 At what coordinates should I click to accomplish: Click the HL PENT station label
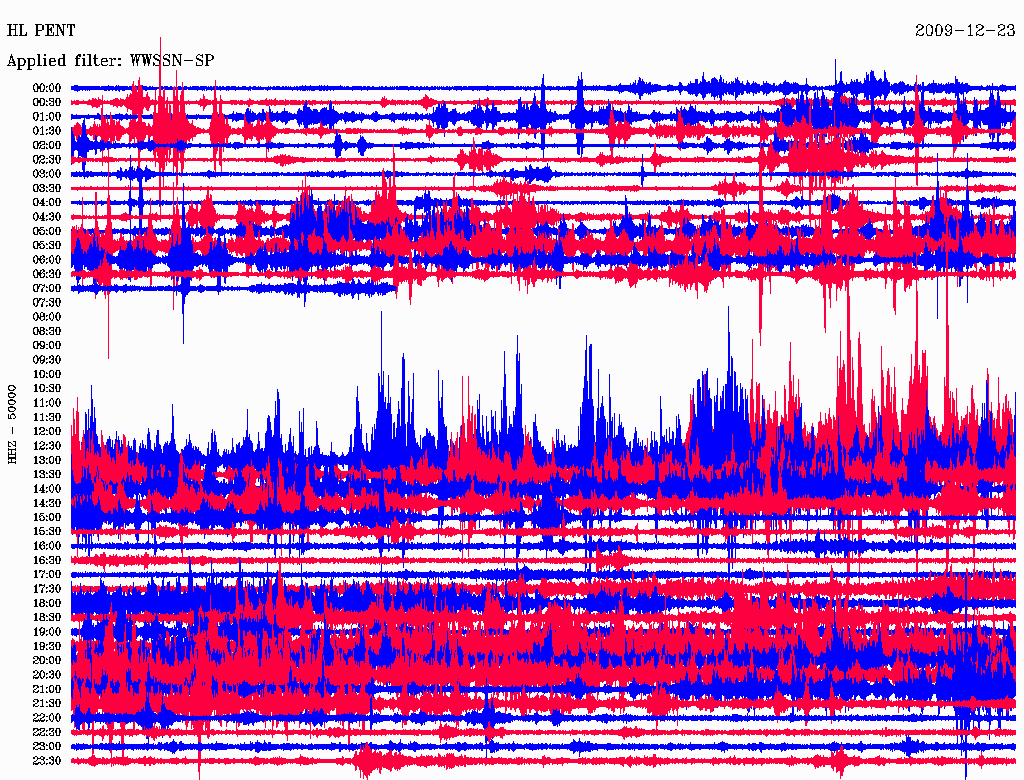click(x=41, y=30)
